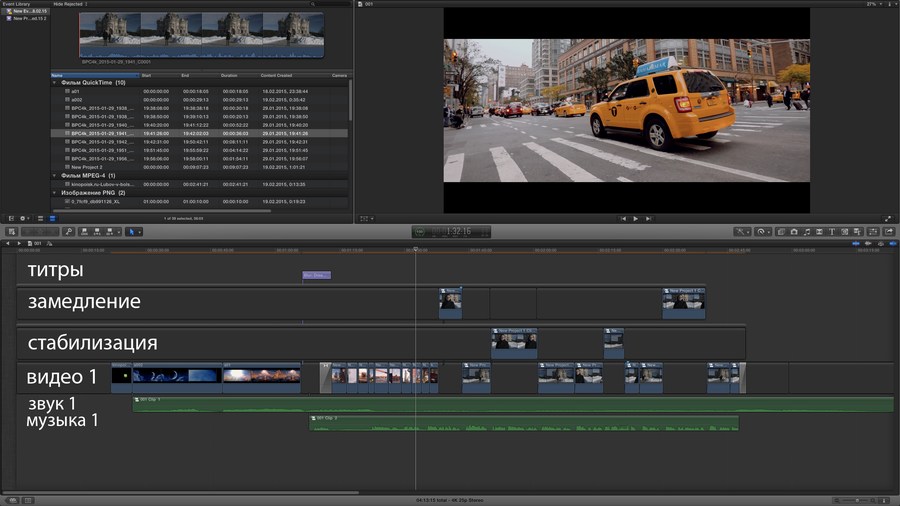Viewport: 900px width, 506px height.
Task: Open the Hide Rejected filter dropdown
Action: click(70, 4)
